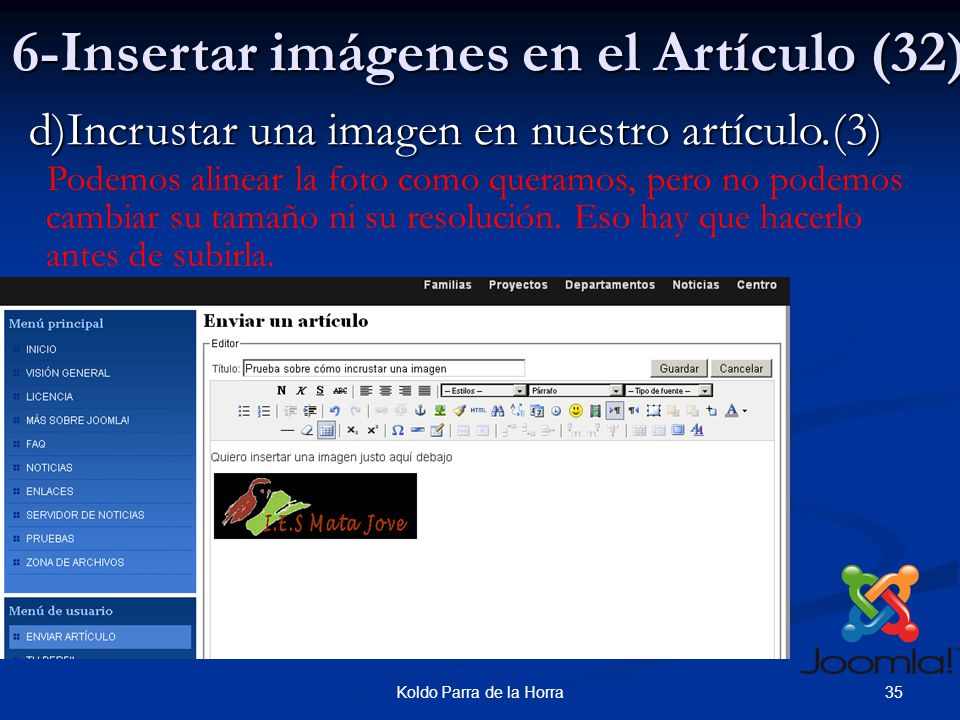Toggle center text alignment
The width and height of the screenshot is (960, 720).
pos(386,391)
